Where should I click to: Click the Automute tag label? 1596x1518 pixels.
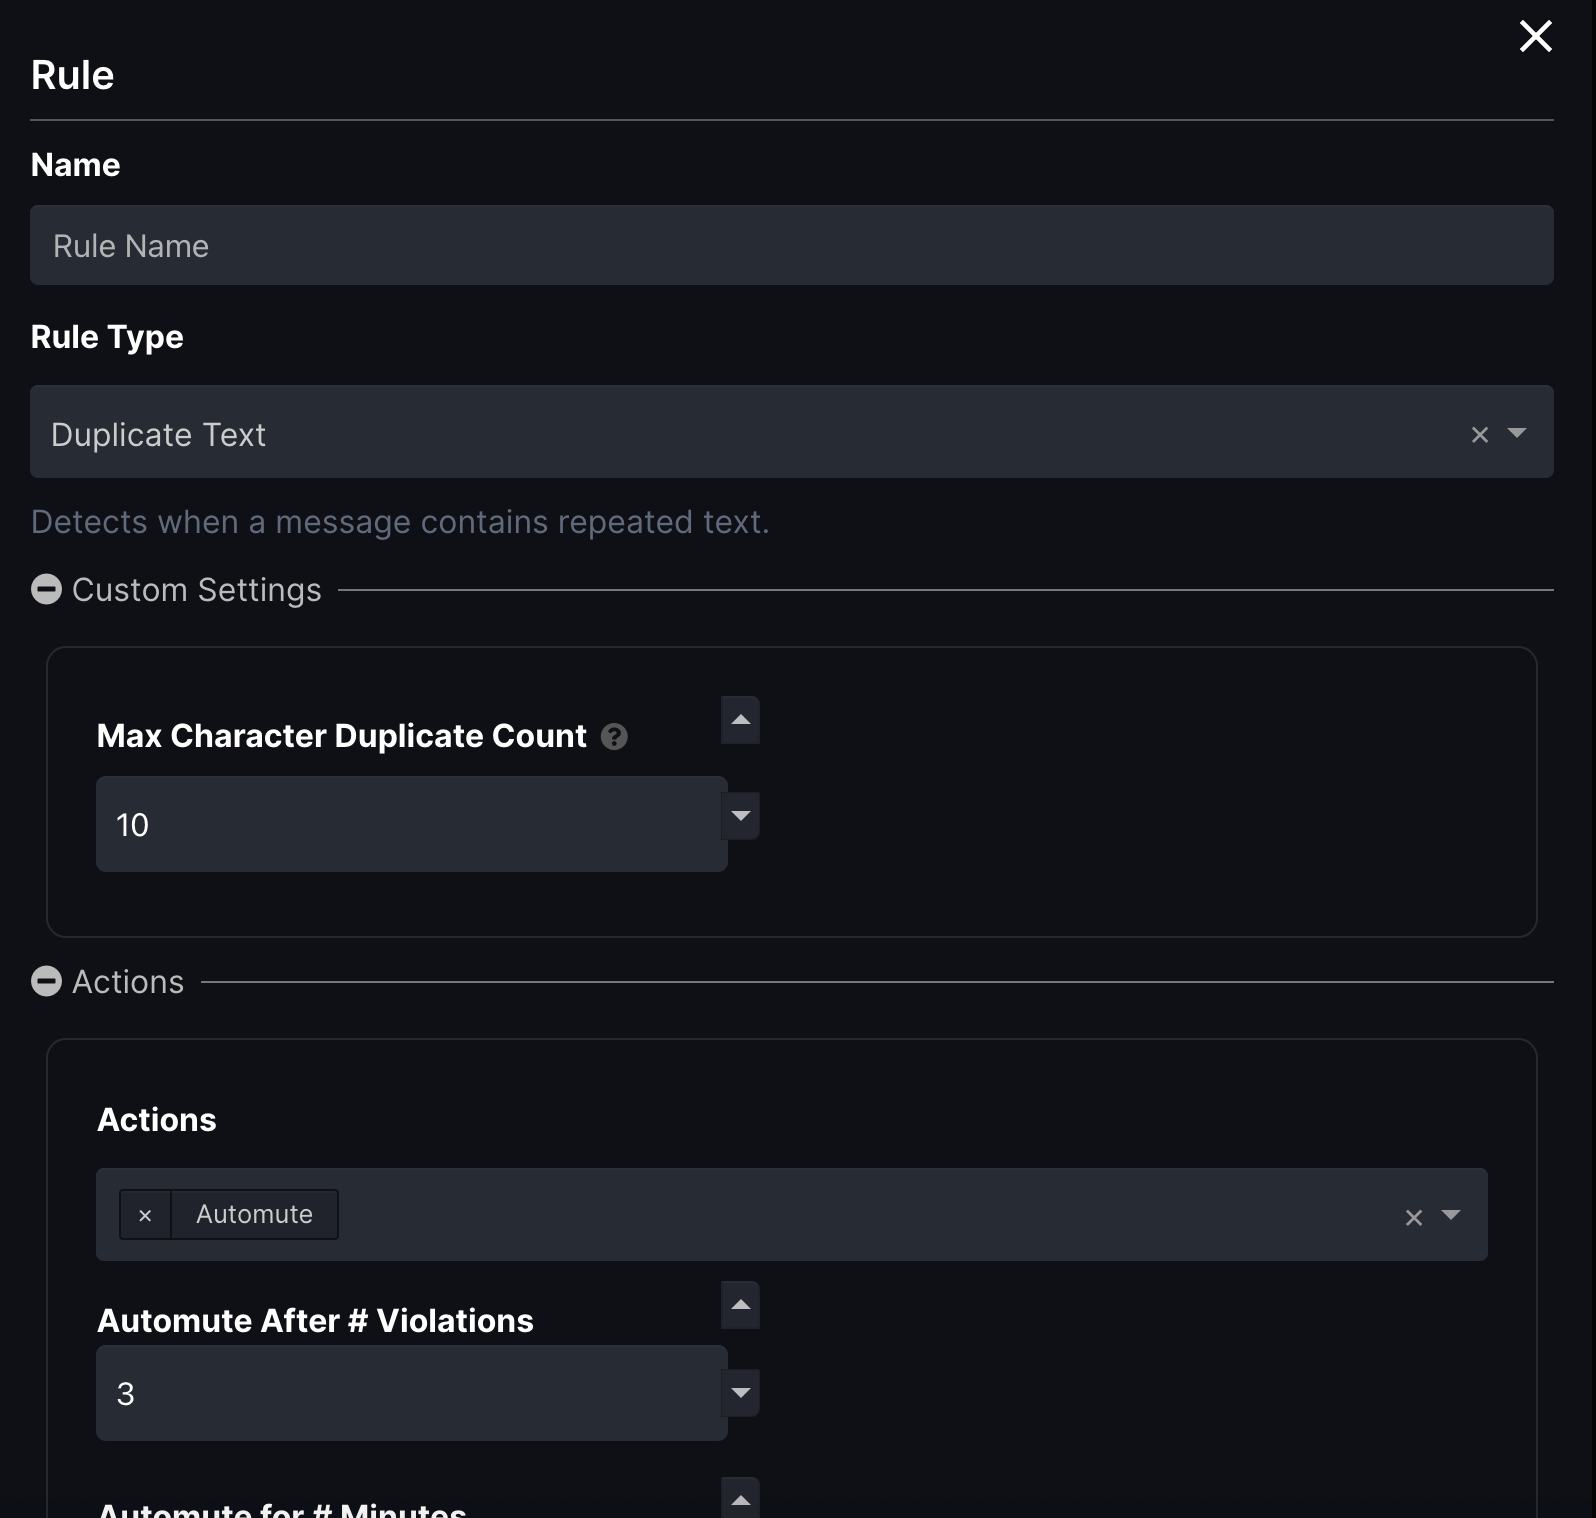coord(254,1215)
